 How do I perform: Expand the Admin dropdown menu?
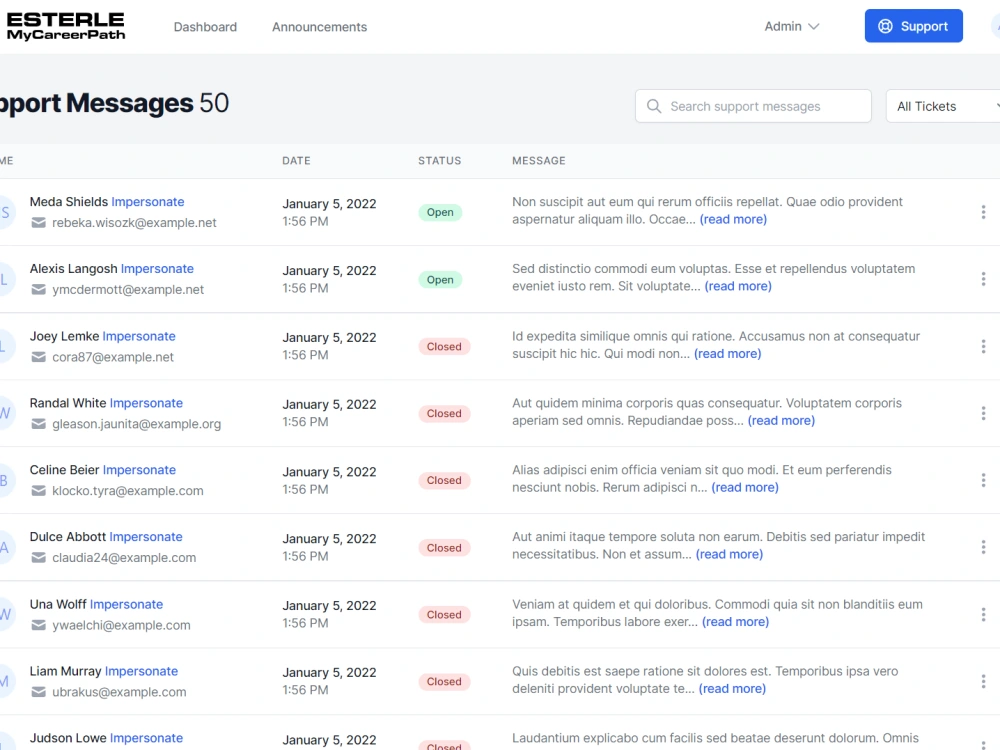click(791, 26)
